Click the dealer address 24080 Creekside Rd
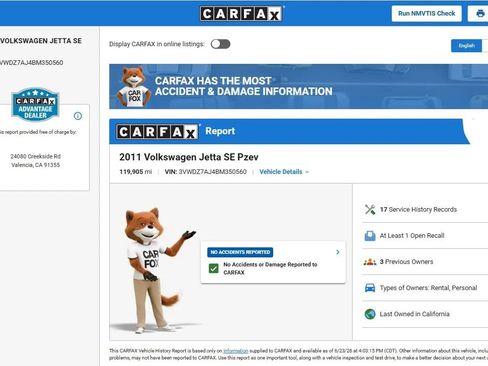The image size is (488, 366). click(x=35, y=156)
